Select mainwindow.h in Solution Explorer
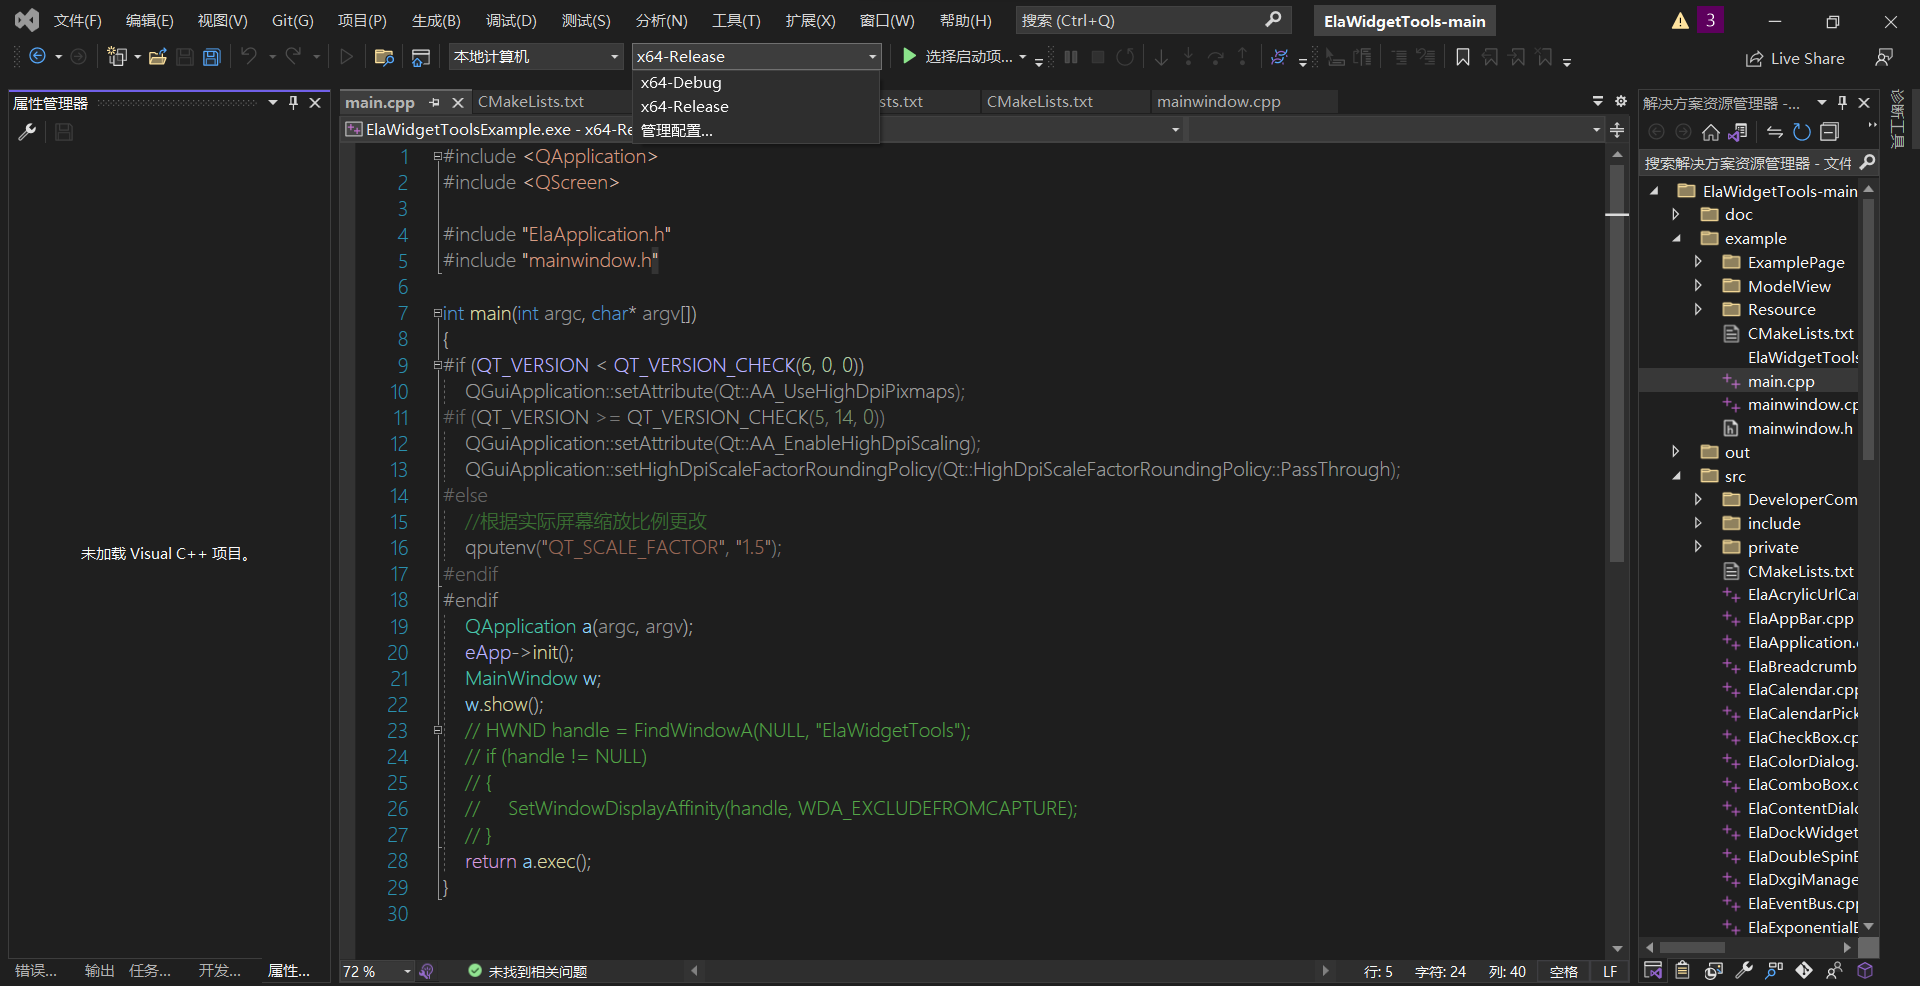The image size is (1920, 986). click(x=1799, y=428)
